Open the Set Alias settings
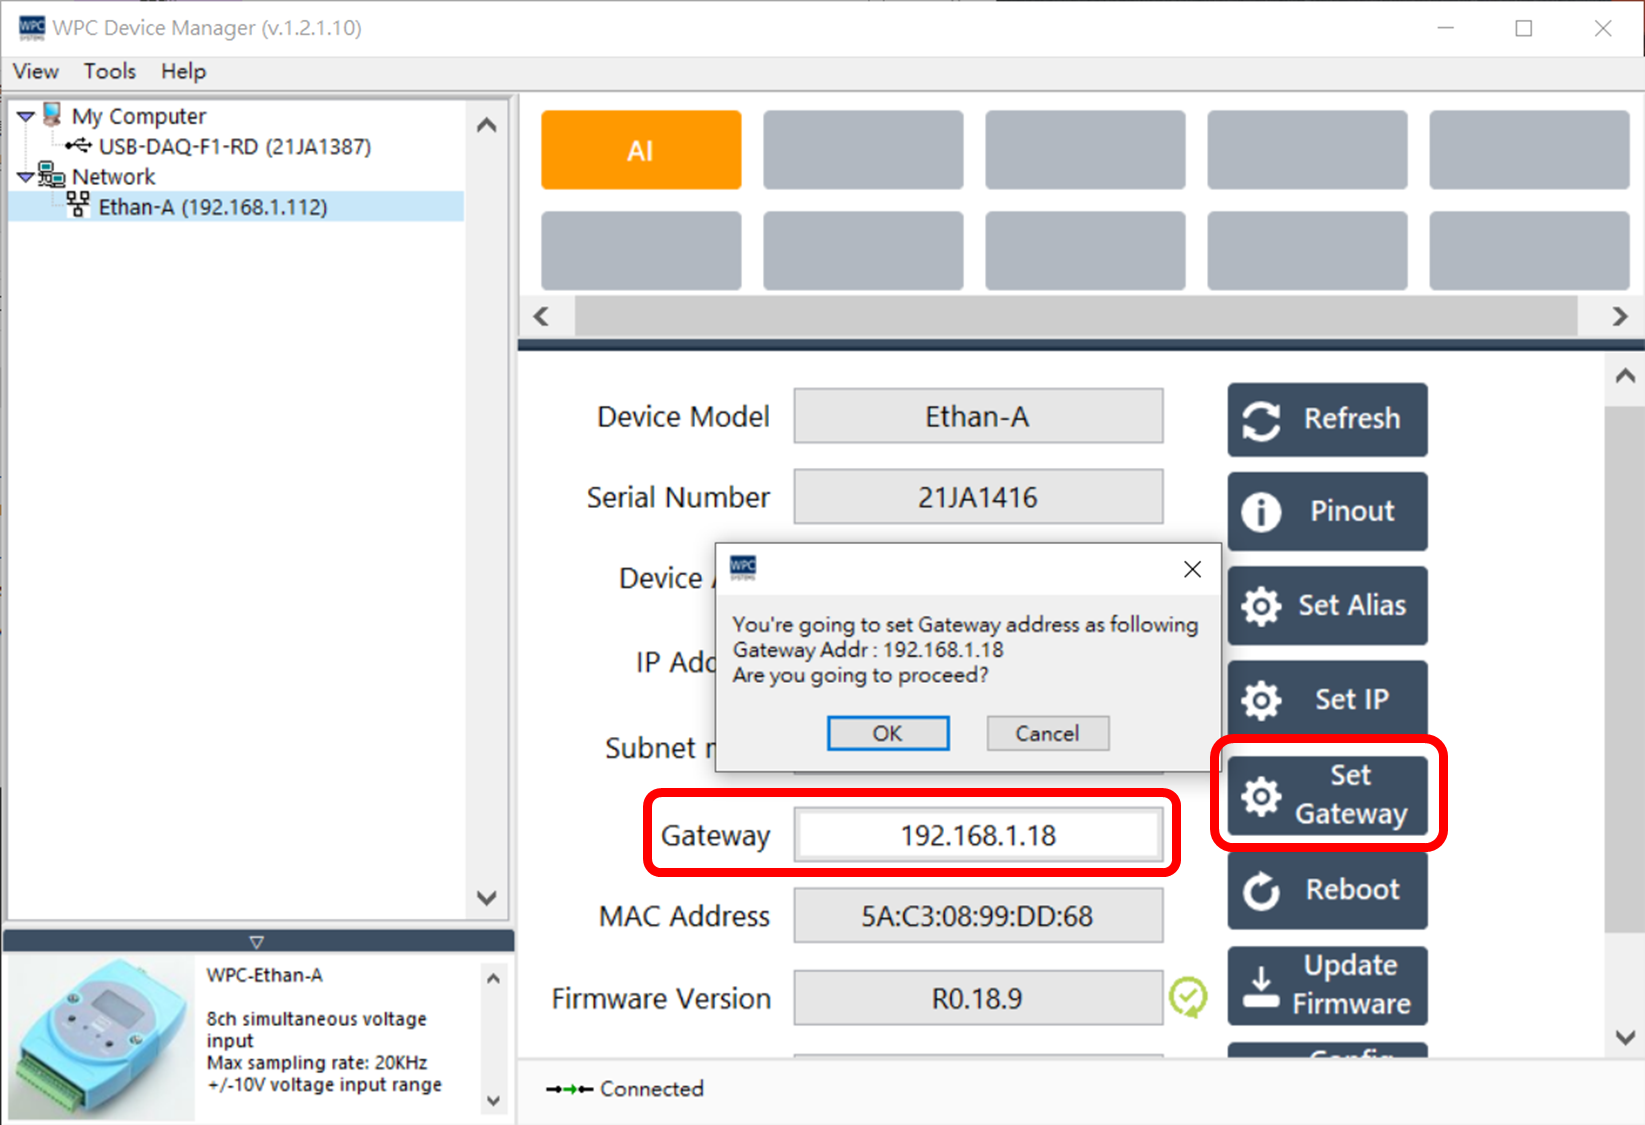 [1326, 605]
